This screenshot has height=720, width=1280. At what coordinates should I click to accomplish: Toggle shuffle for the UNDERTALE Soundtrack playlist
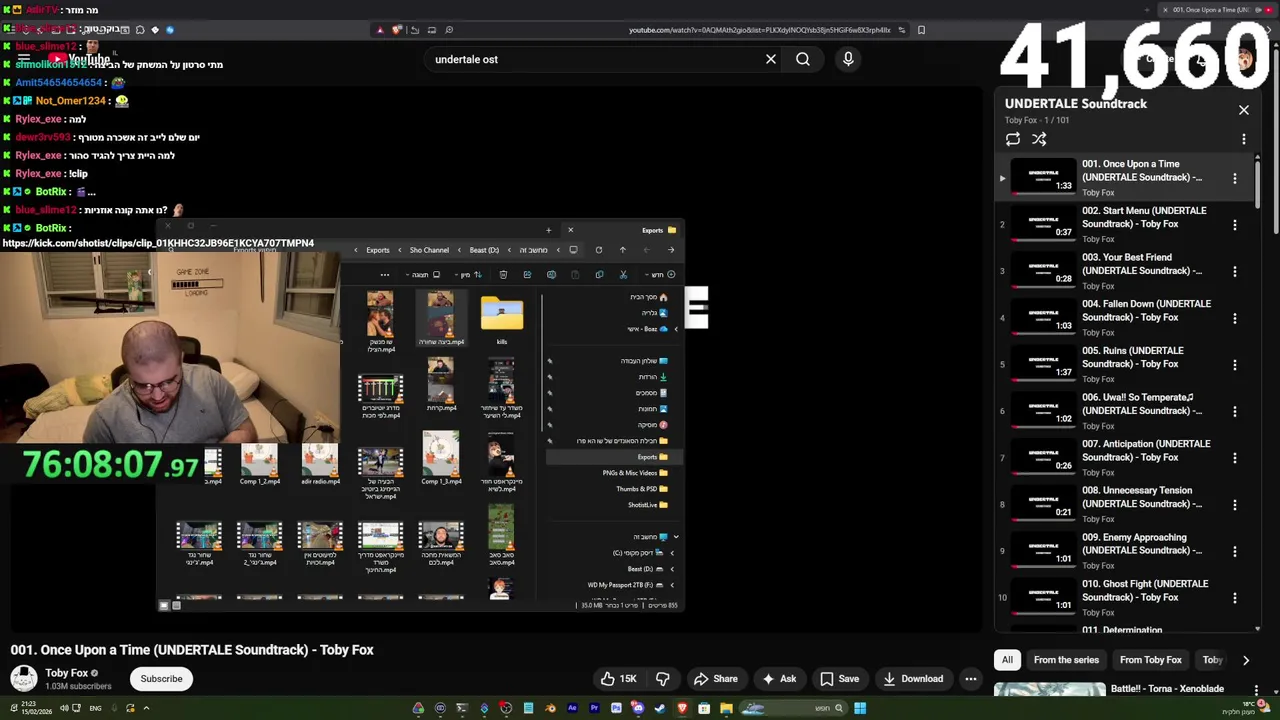pyautogui.click(x=1039, y=140)
